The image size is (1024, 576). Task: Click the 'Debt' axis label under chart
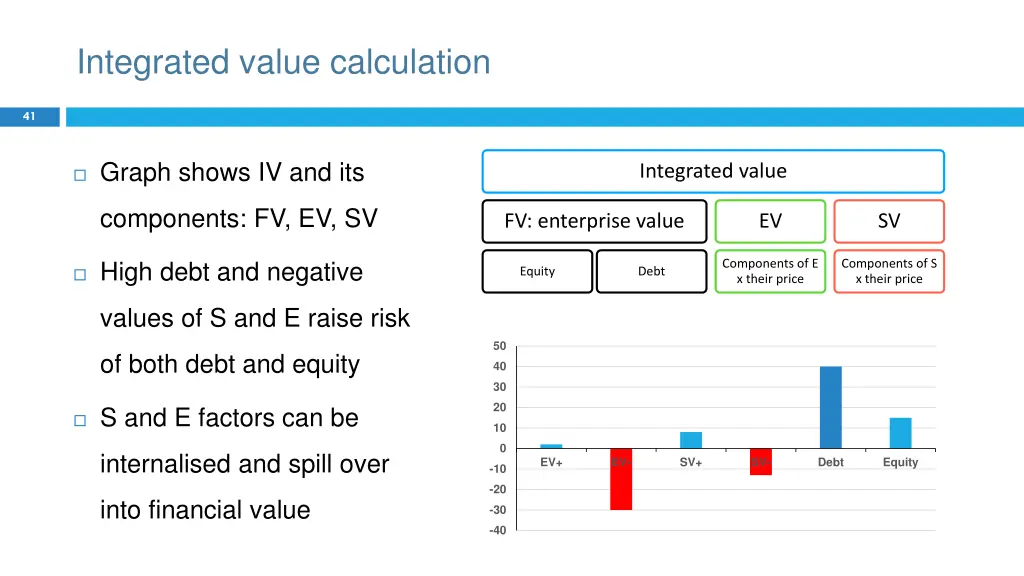click(x=831, y=463)
